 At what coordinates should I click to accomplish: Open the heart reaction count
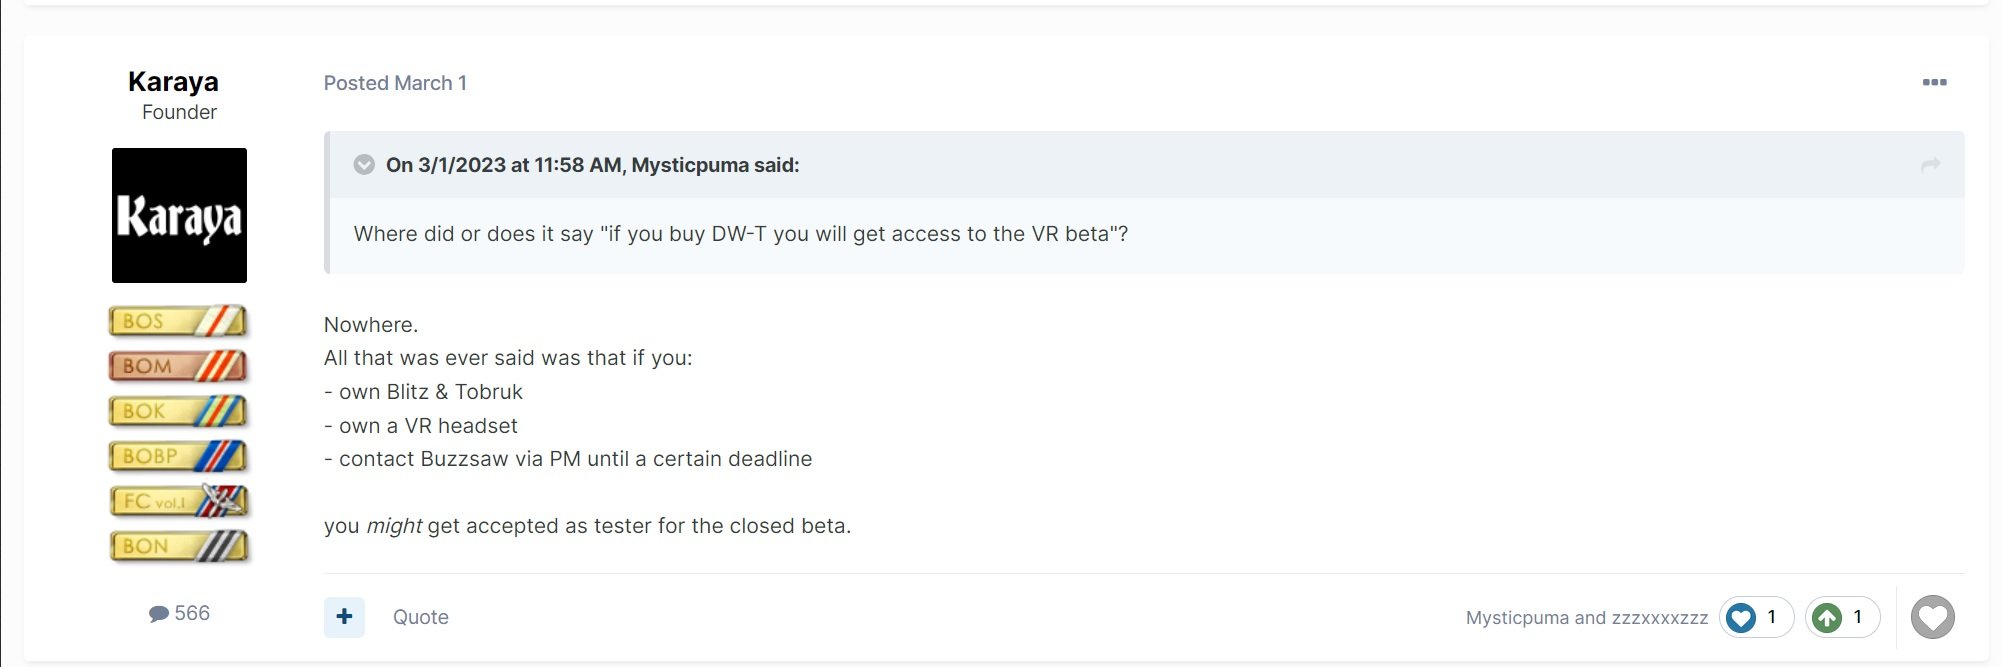(1756, 617)
